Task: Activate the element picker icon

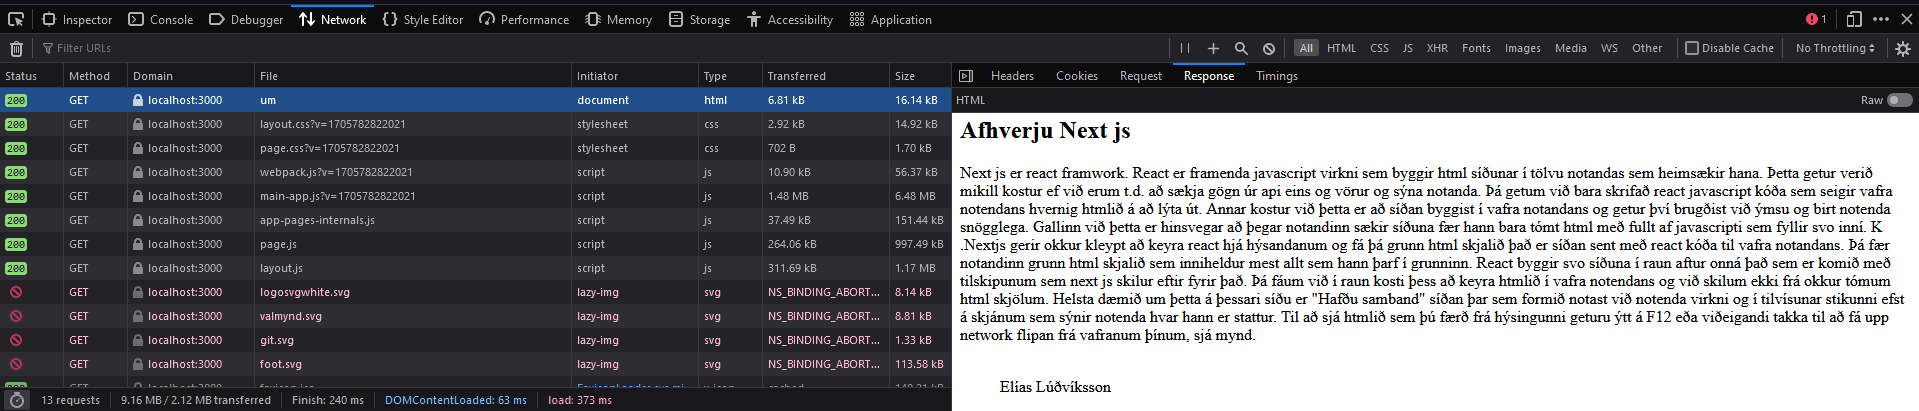Action: tap(16, 19)
